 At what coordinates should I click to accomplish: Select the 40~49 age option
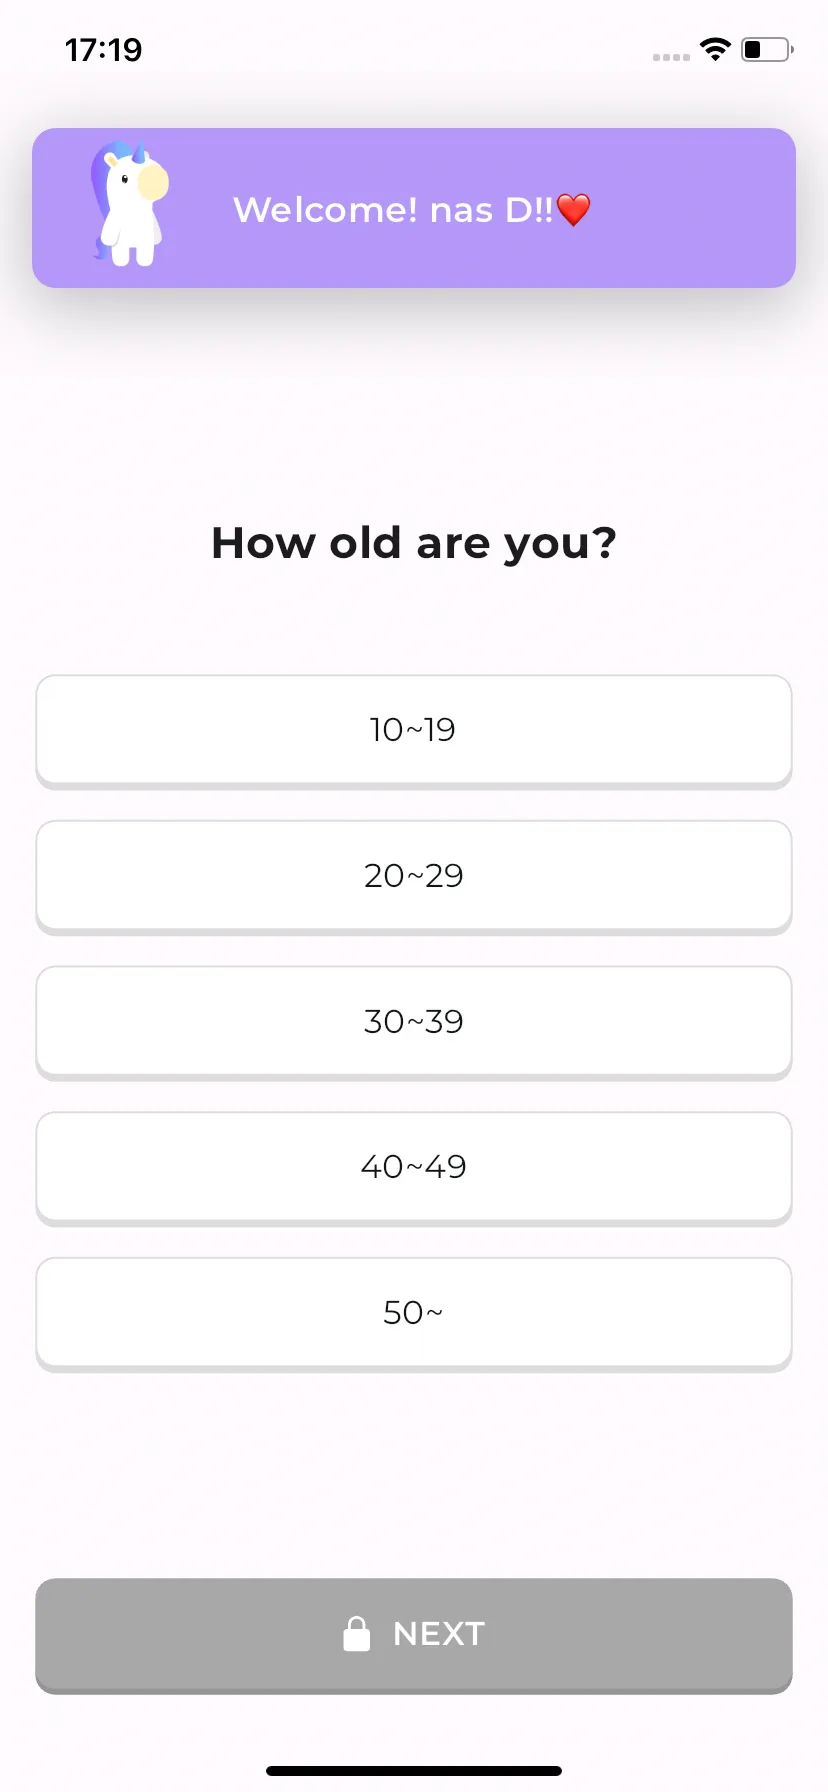[414, 1168]
